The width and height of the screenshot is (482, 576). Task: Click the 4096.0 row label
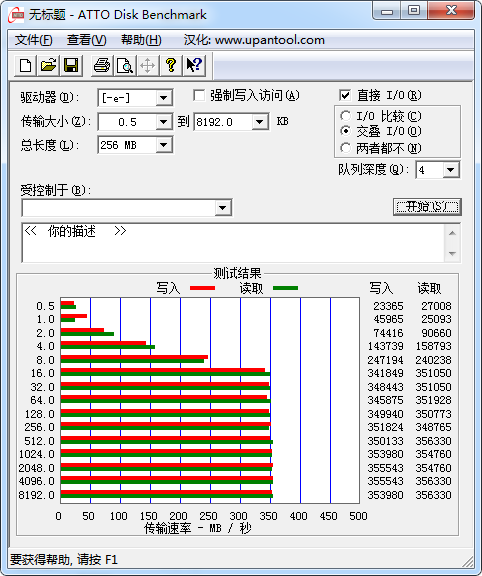pyautogui.click(x=36, y=481)
